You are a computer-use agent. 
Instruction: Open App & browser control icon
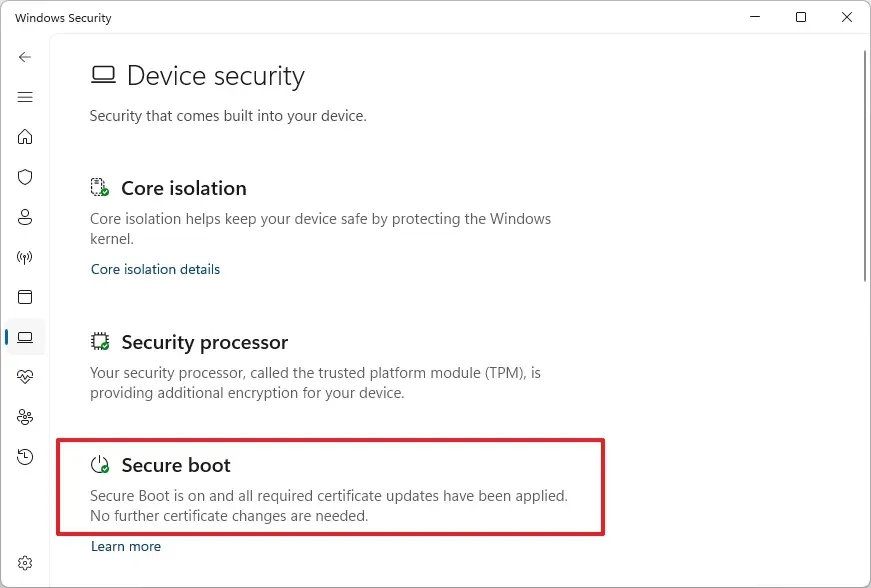point(24,297)
